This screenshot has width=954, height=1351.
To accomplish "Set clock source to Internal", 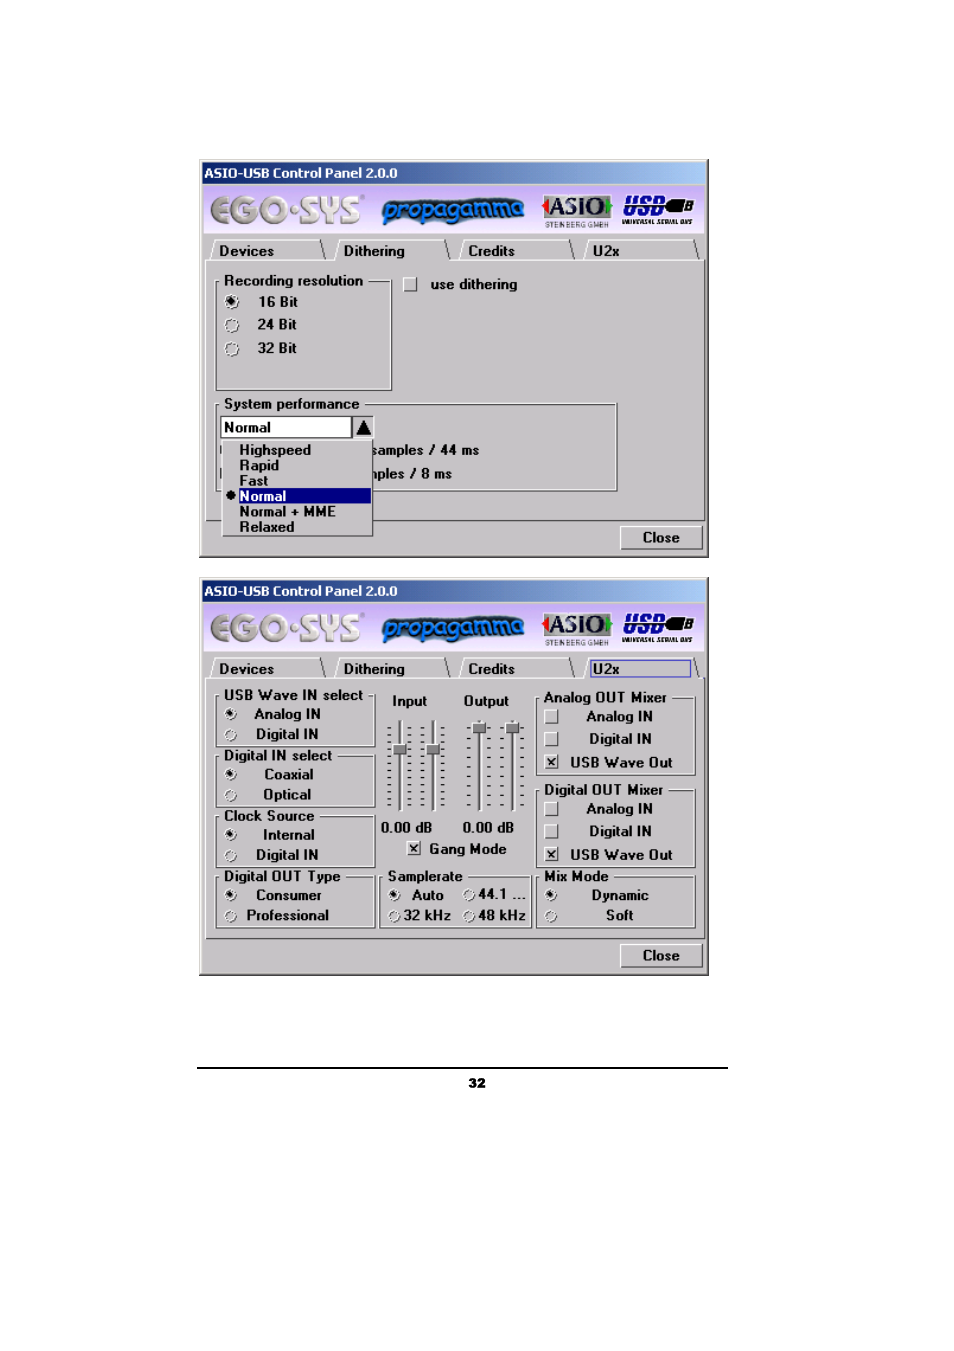I will [231, 836].
